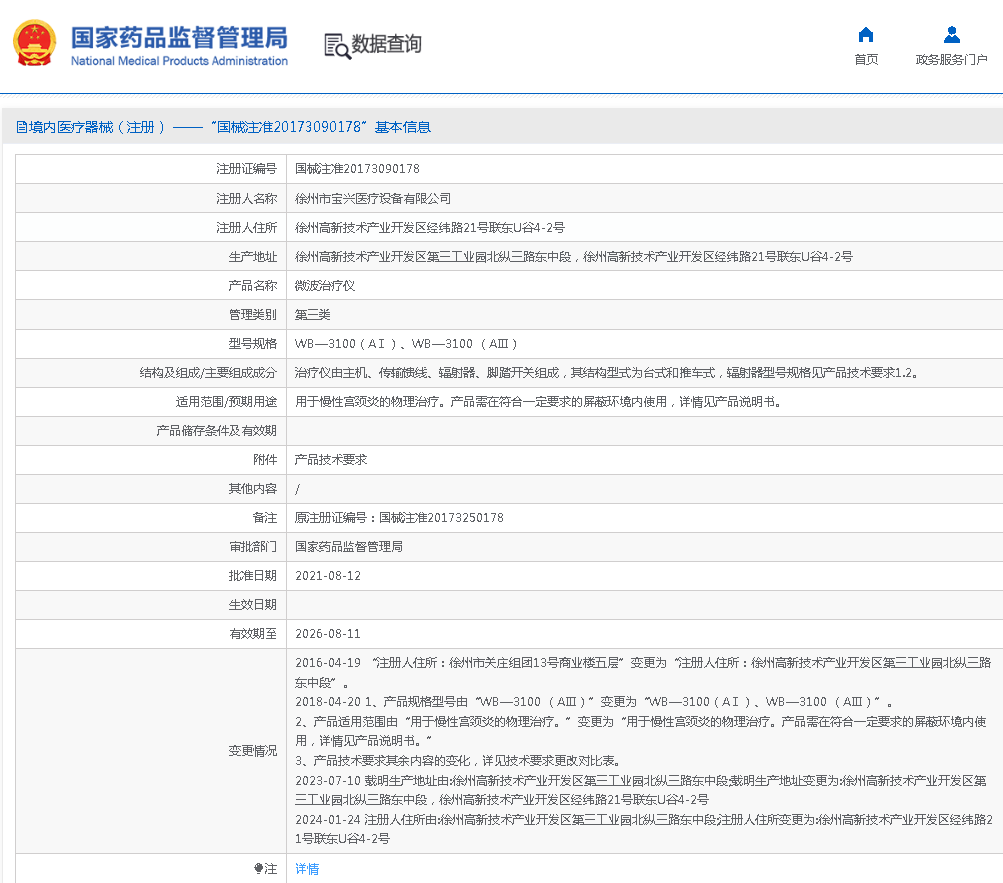Click the 注册人名称 row label
Viewport: 1003px width, 883px height.
coord(246,198)
